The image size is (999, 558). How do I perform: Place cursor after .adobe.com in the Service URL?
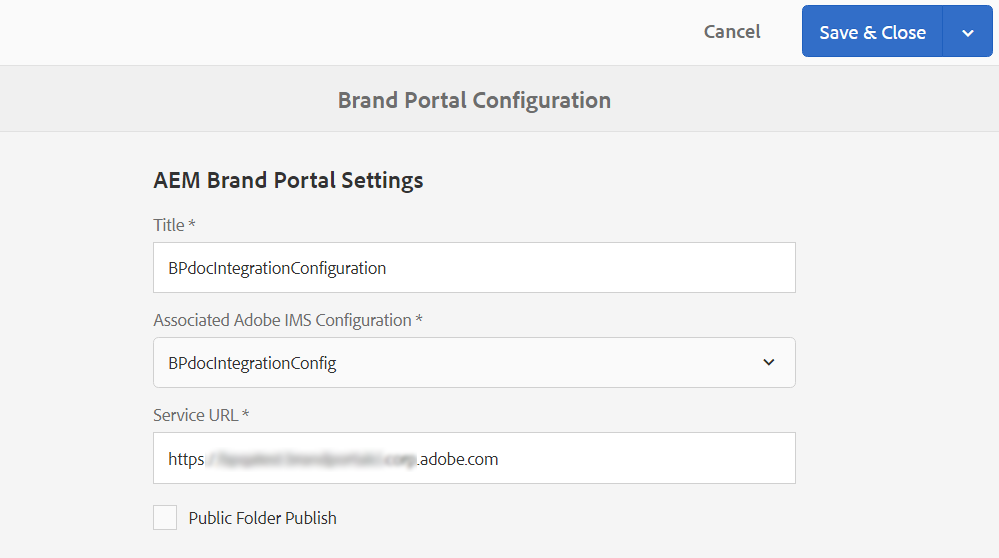pyautogui.click(x=500, y=459)
